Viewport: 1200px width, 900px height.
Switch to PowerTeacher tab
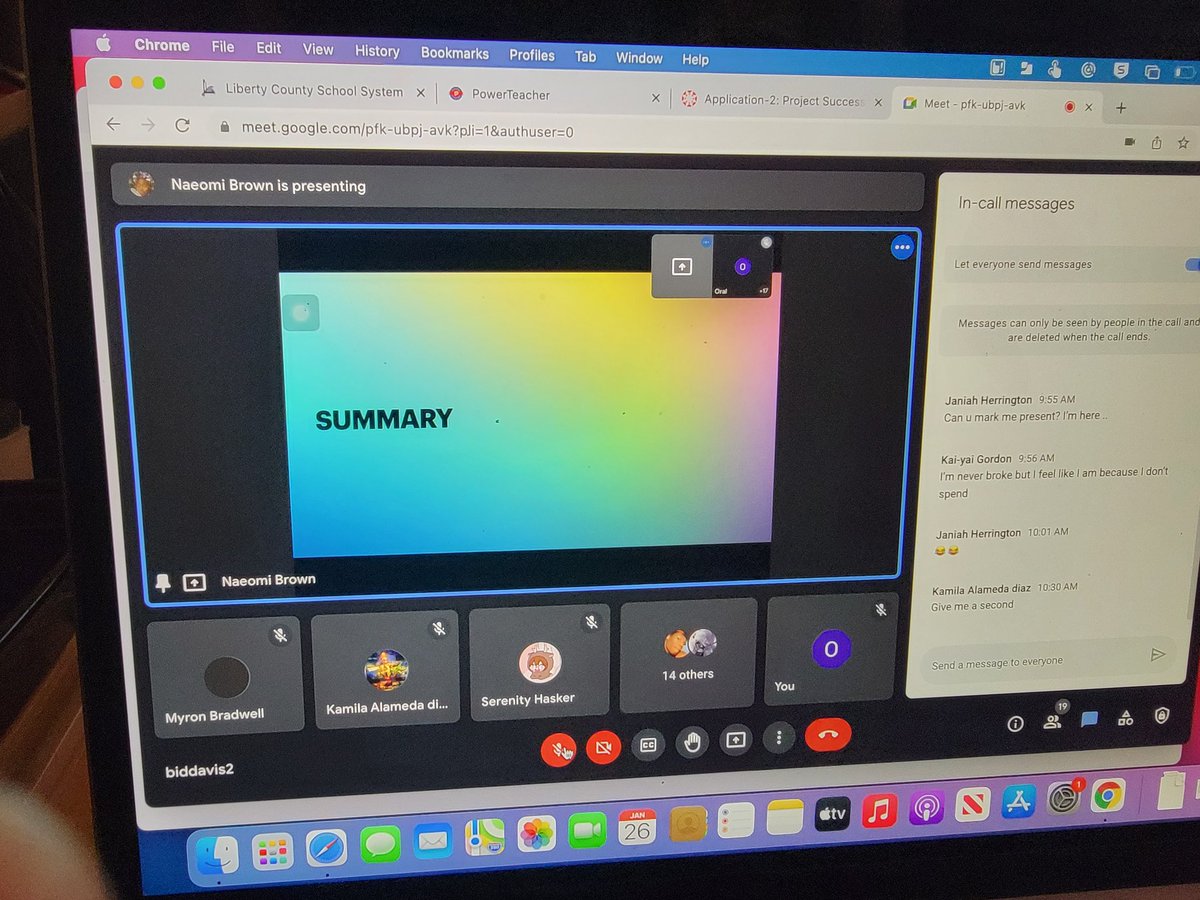[510, 94]
